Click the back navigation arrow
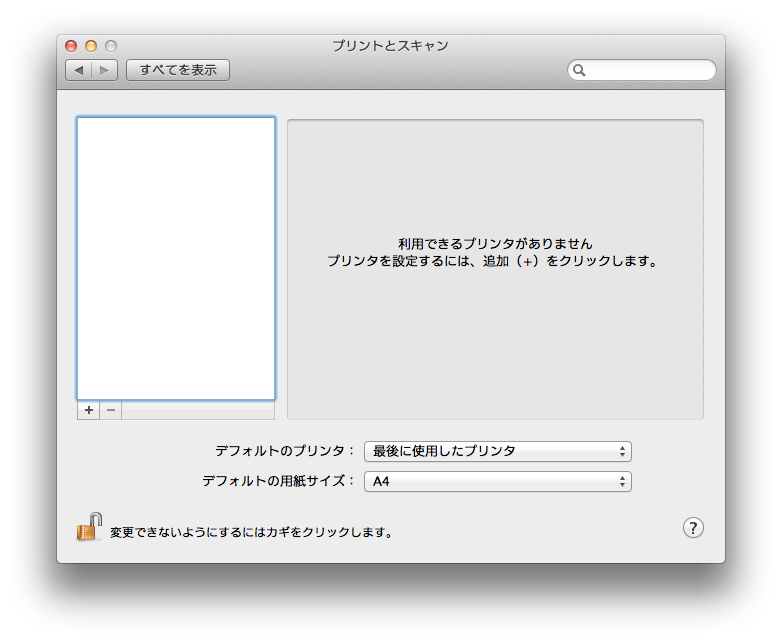This screenshot has height=642, width=782. tap(79, 70)
